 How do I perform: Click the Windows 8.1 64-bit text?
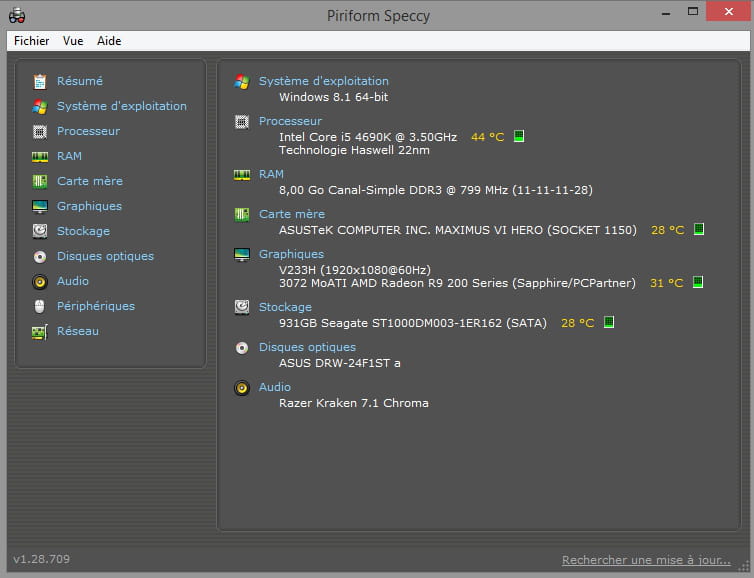pos(334,97)
